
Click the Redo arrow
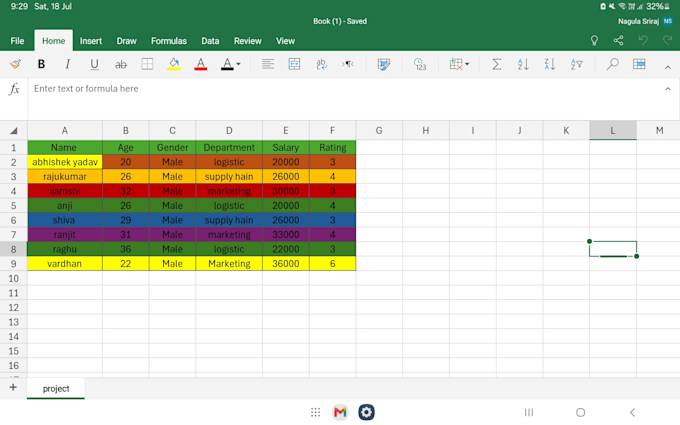tap(667, 40)
